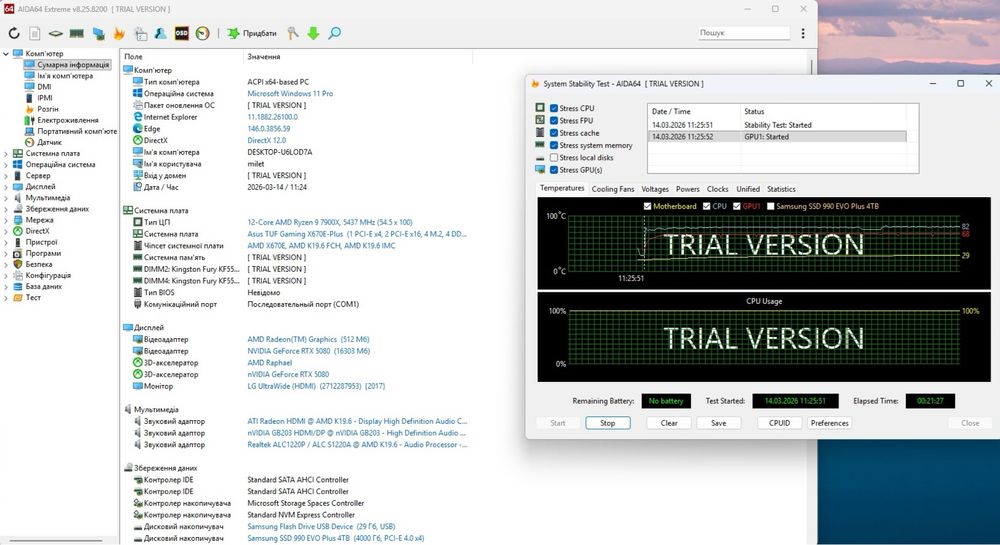Expand the Дисплей tree node

coord(6,187)
